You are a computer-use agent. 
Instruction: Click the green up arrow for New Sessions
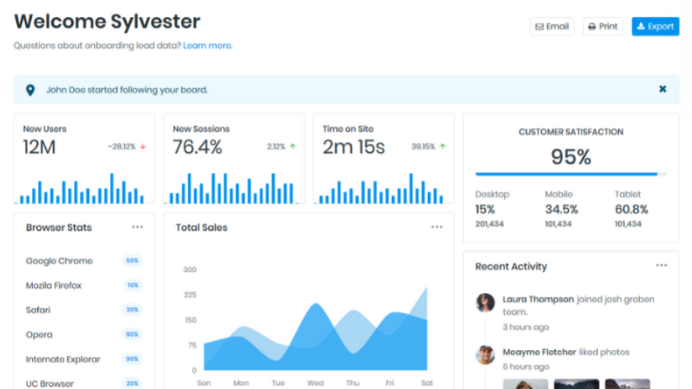[293, 146]
